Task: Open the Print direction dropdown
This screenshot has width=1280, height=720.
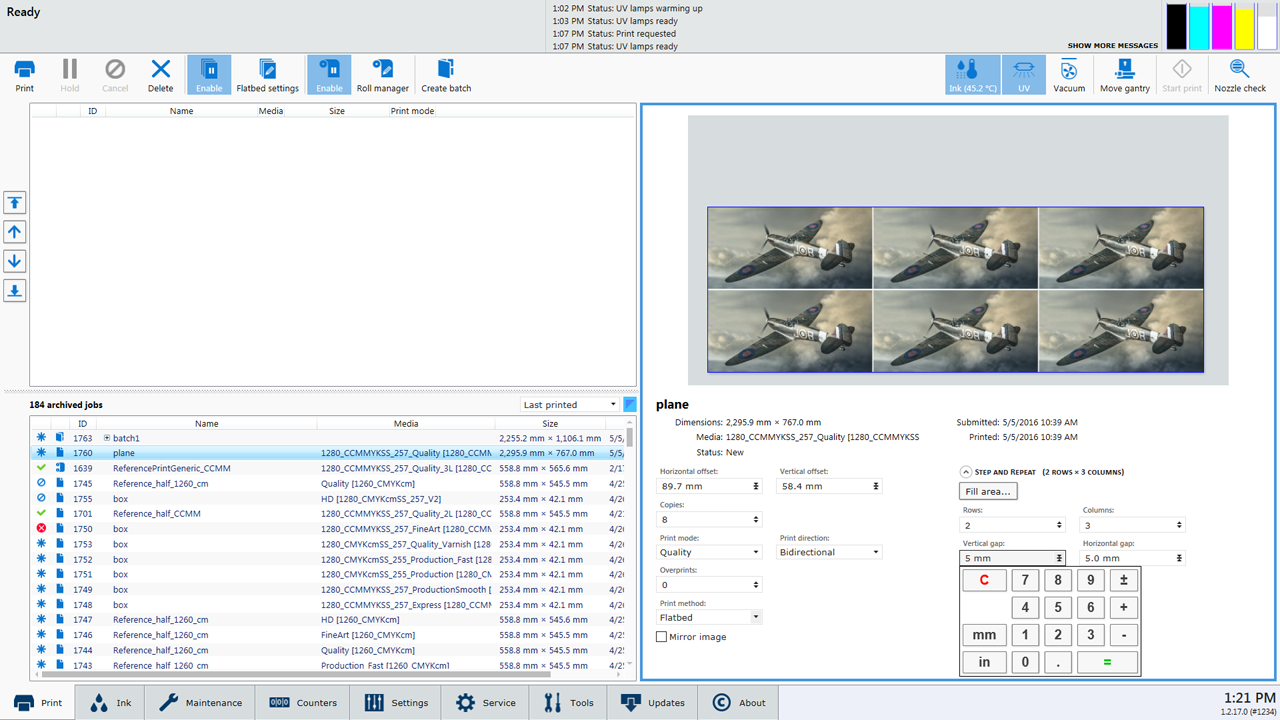Action: pyautogui.click(x=830, y=552)
